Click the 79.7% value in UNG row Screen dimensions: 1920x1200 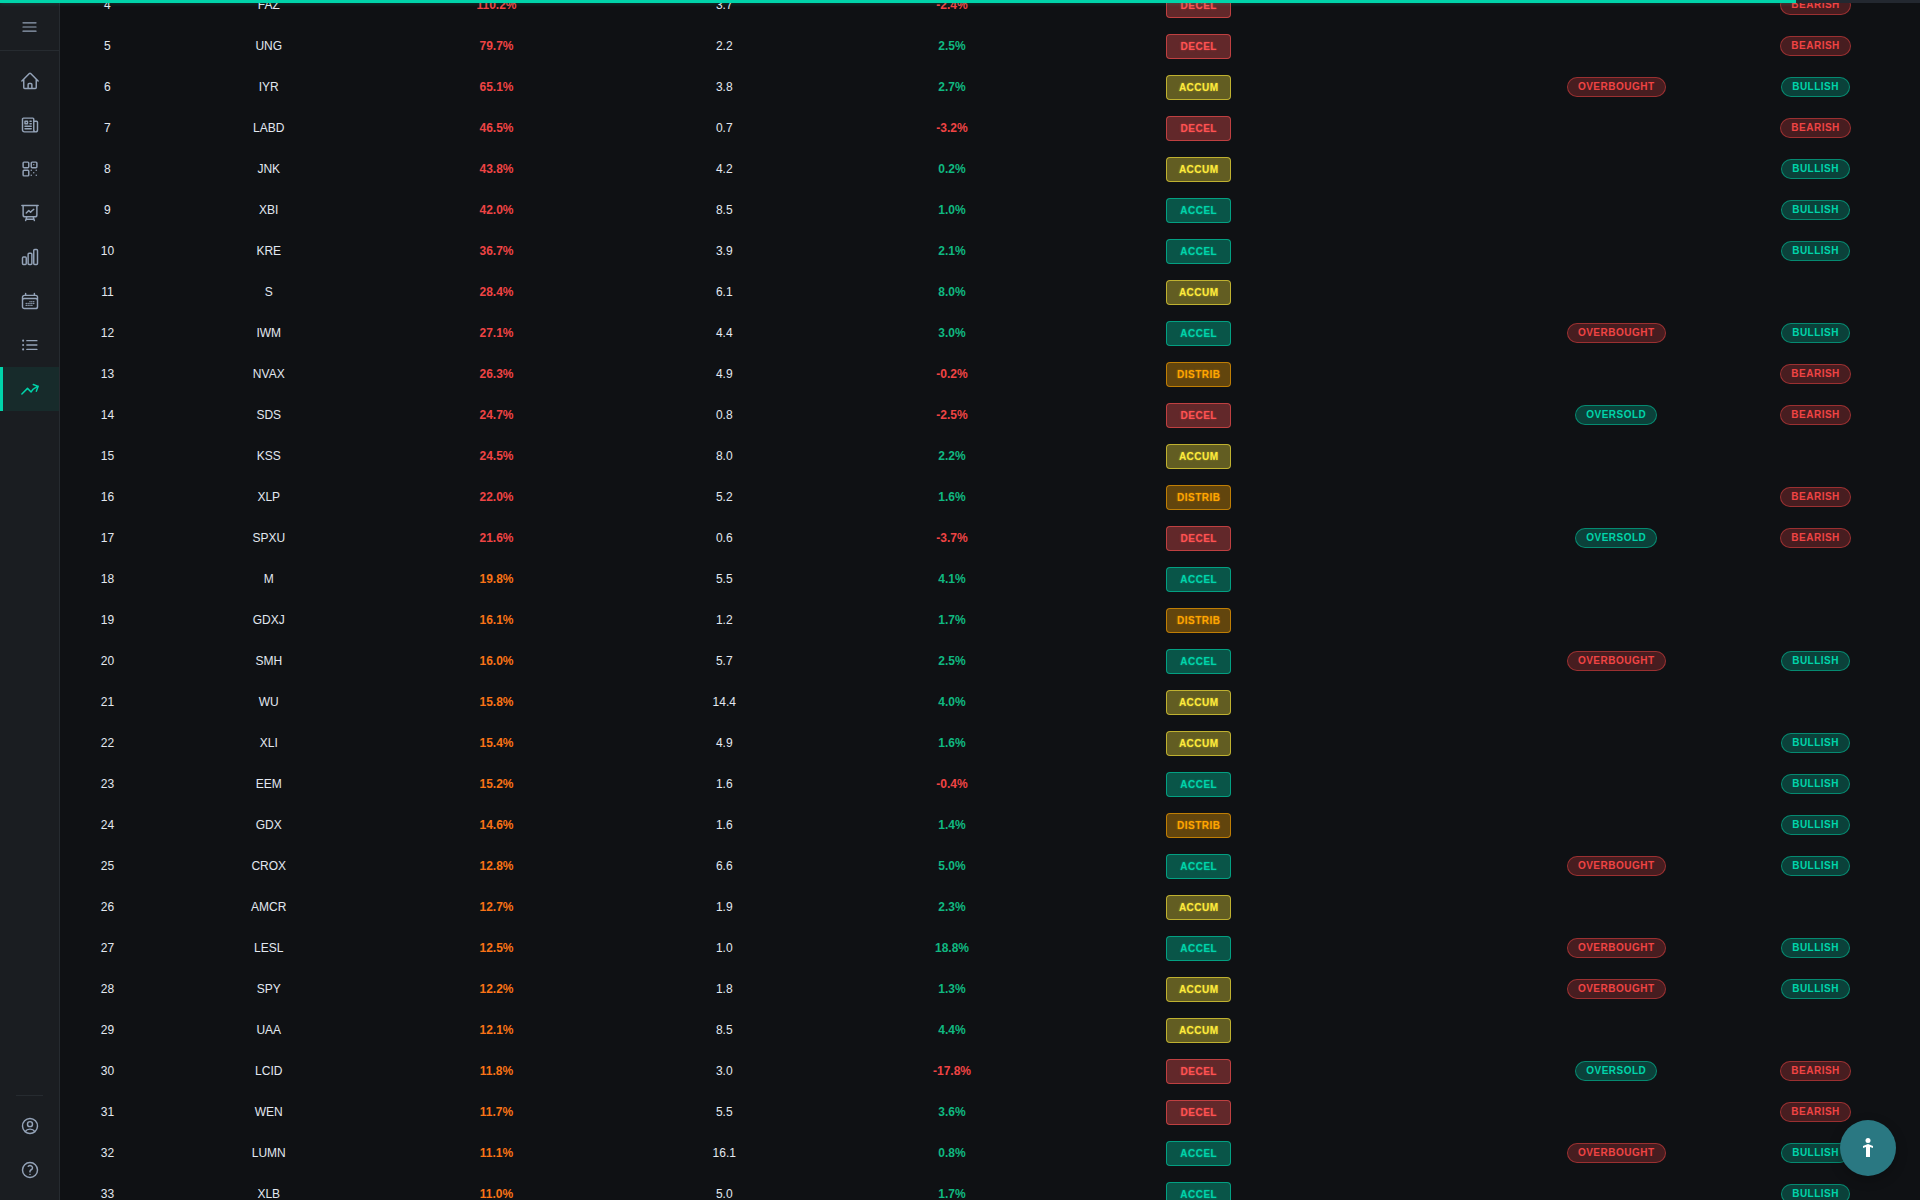[x=496, y=46]
